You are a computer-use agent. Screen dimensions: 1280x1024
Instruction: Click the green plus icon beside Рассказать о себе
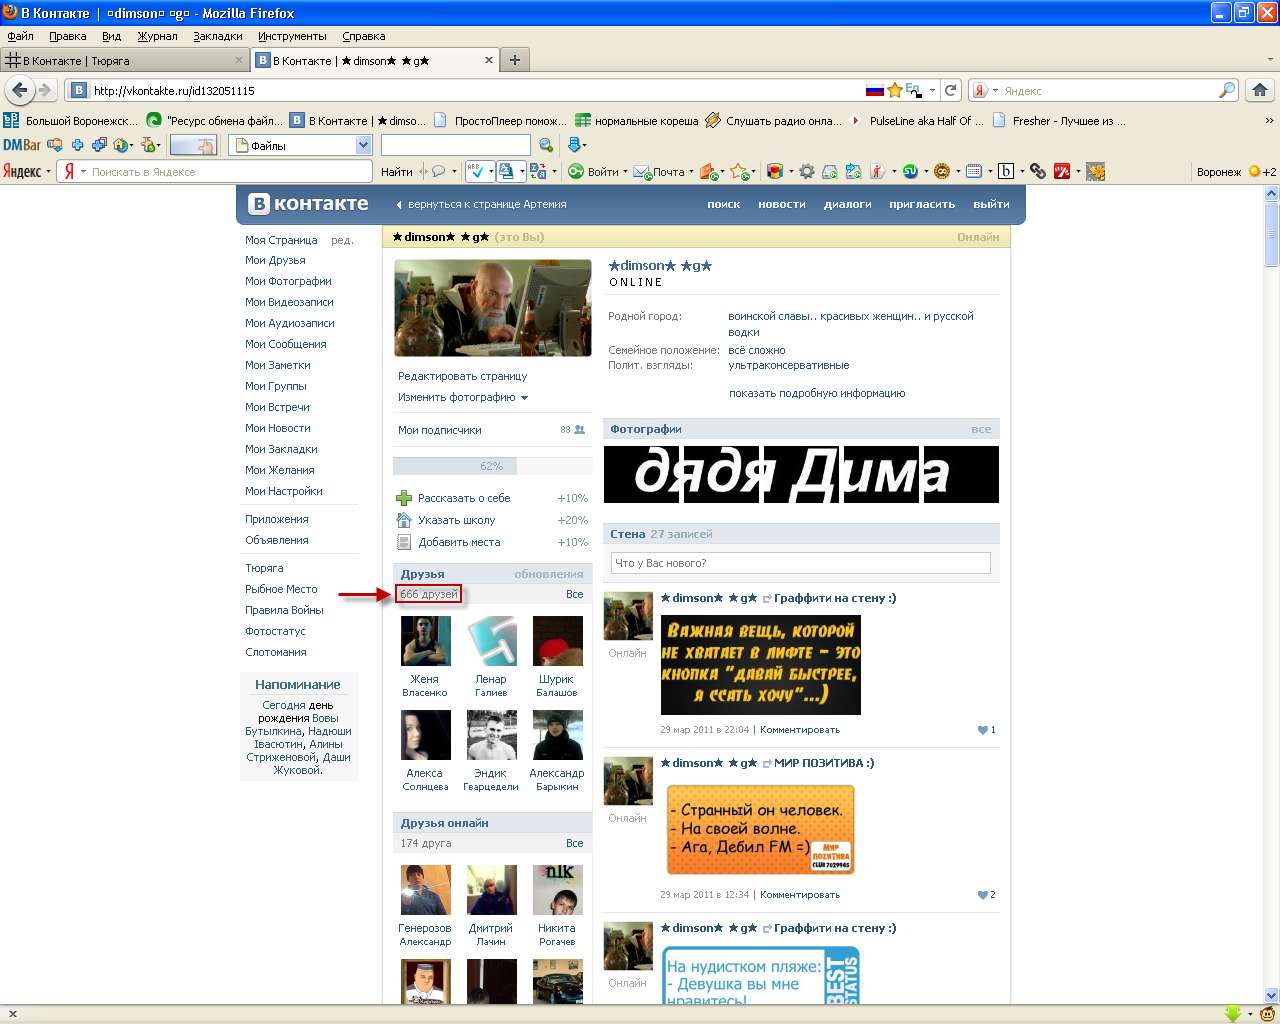click(404, 498)
